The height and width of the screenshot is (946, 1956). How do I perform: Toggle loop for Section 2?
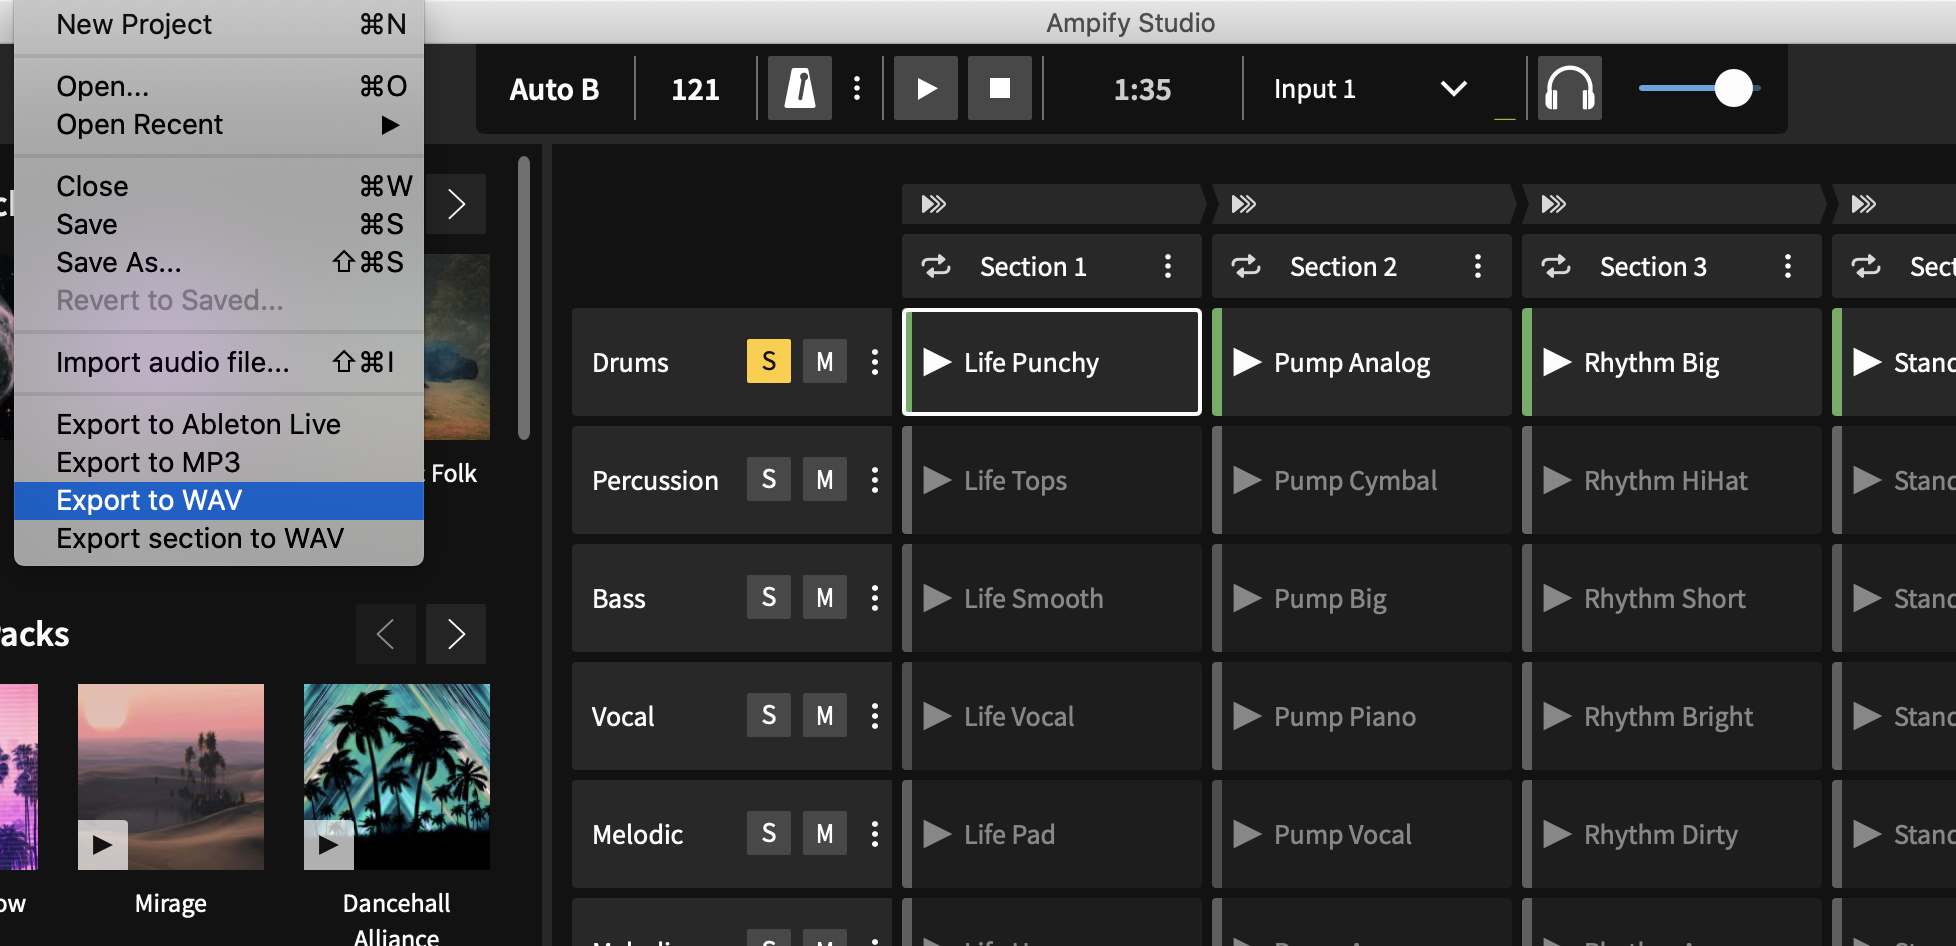pos(1246,266)
